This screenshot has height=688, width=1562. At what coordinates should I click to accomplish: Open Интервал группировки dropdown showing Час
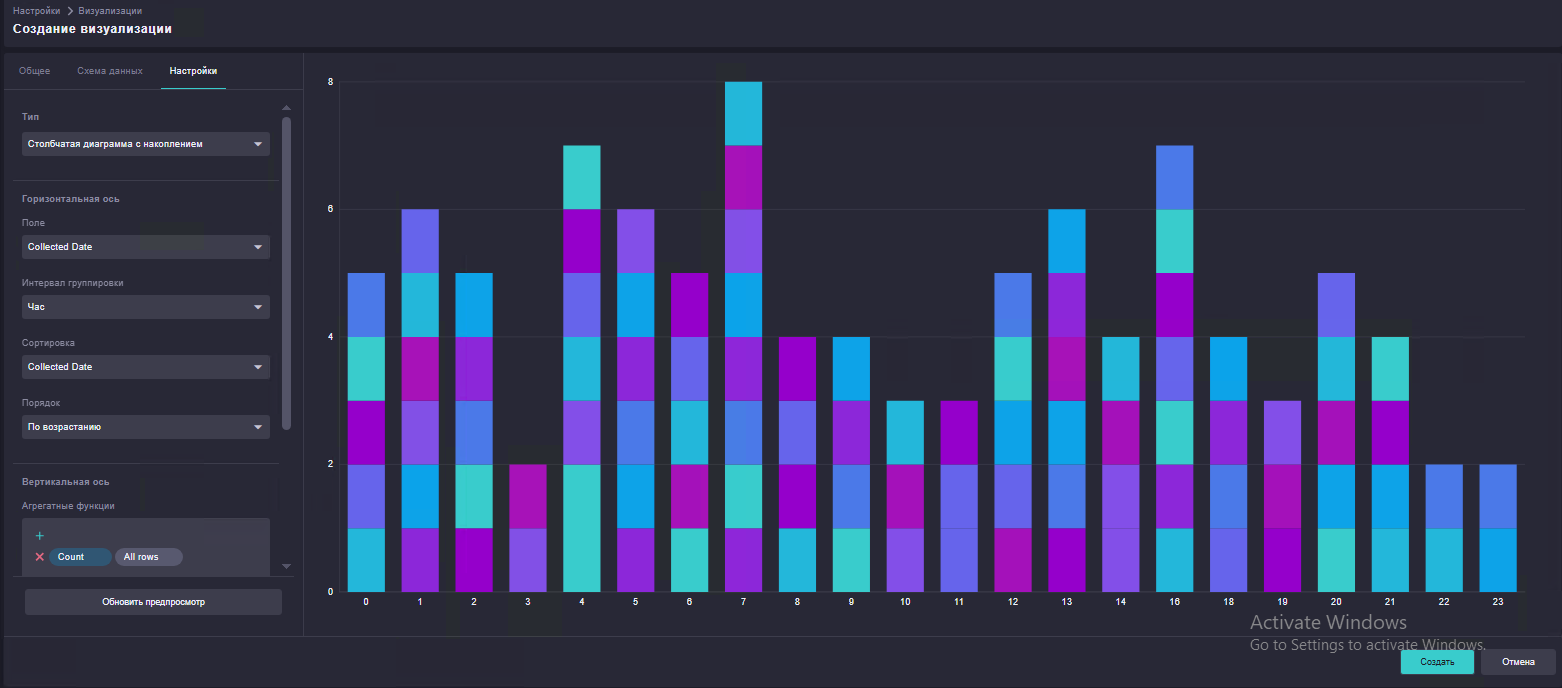[x=146, y=307]
